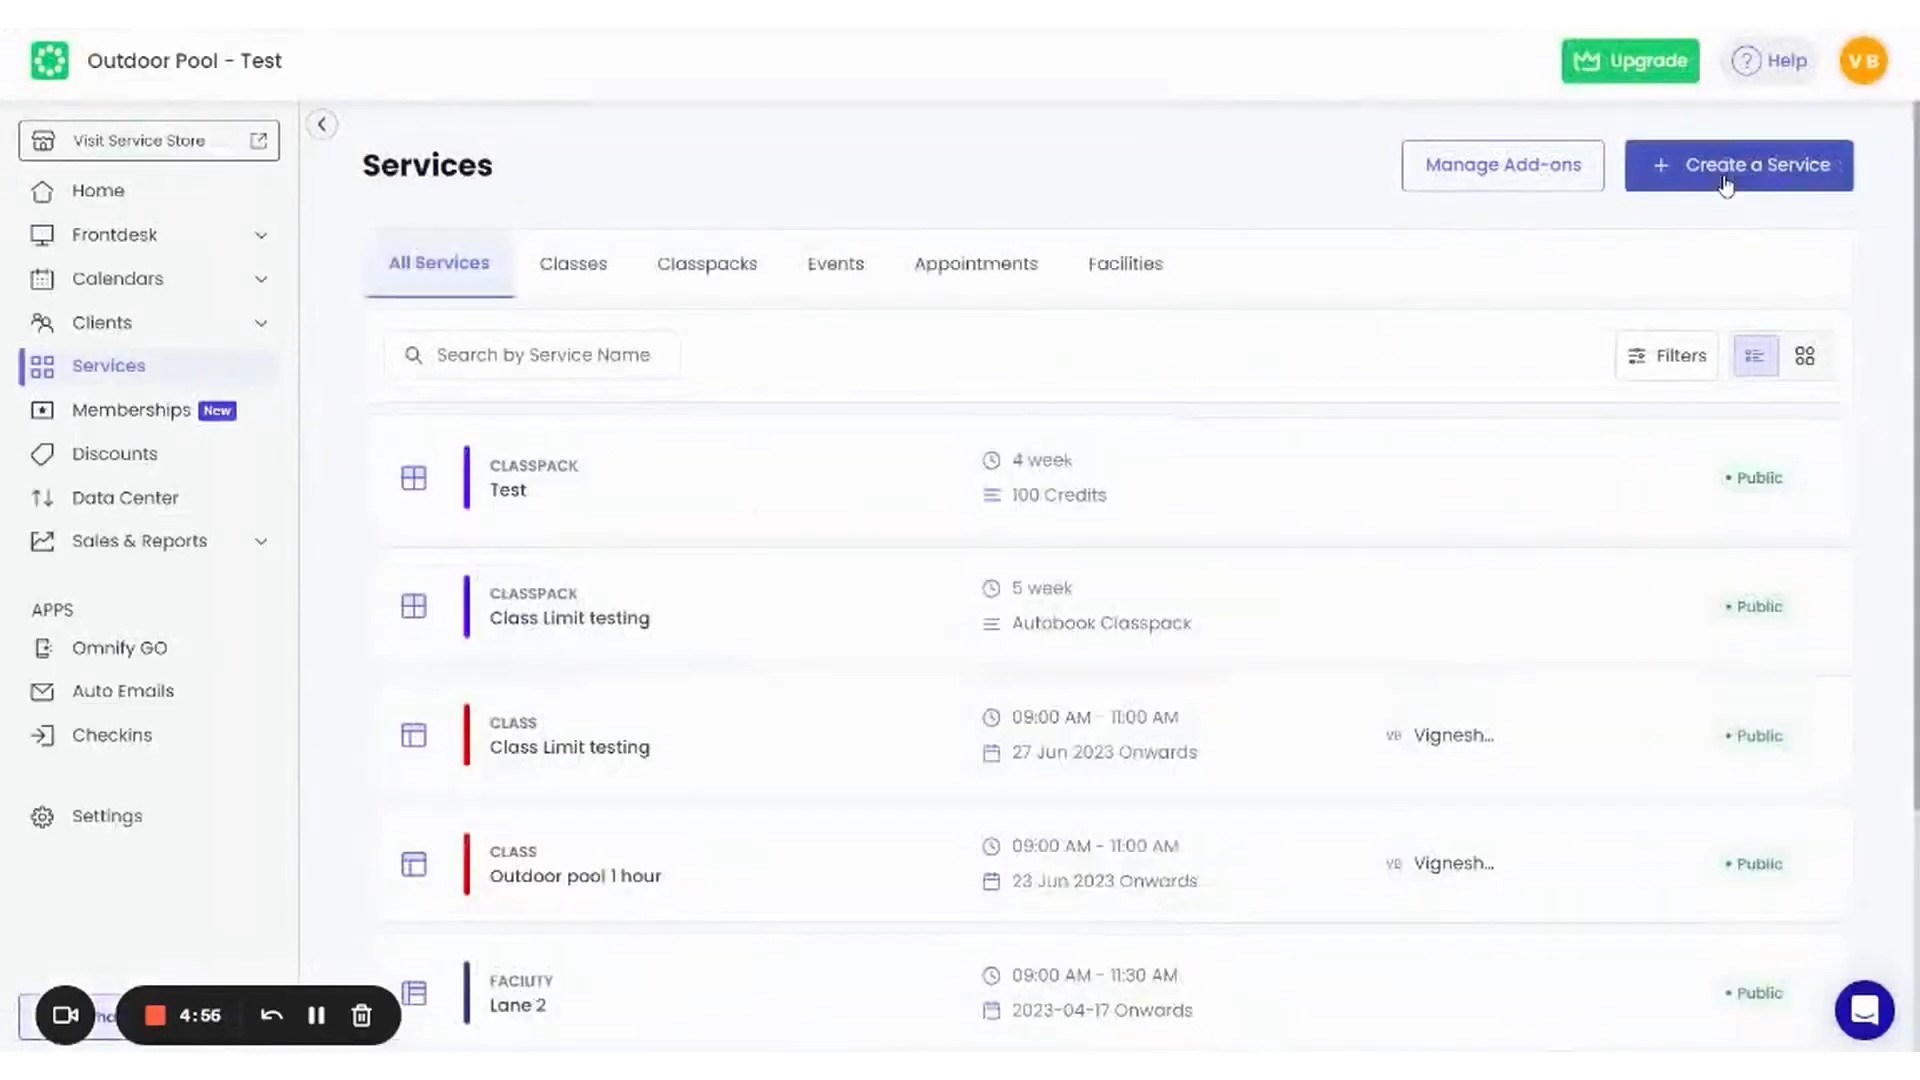Image resolution: width=1920 pixels, height=1080 pixels.
Task: Pause the screen recording
Action: 316,1015
